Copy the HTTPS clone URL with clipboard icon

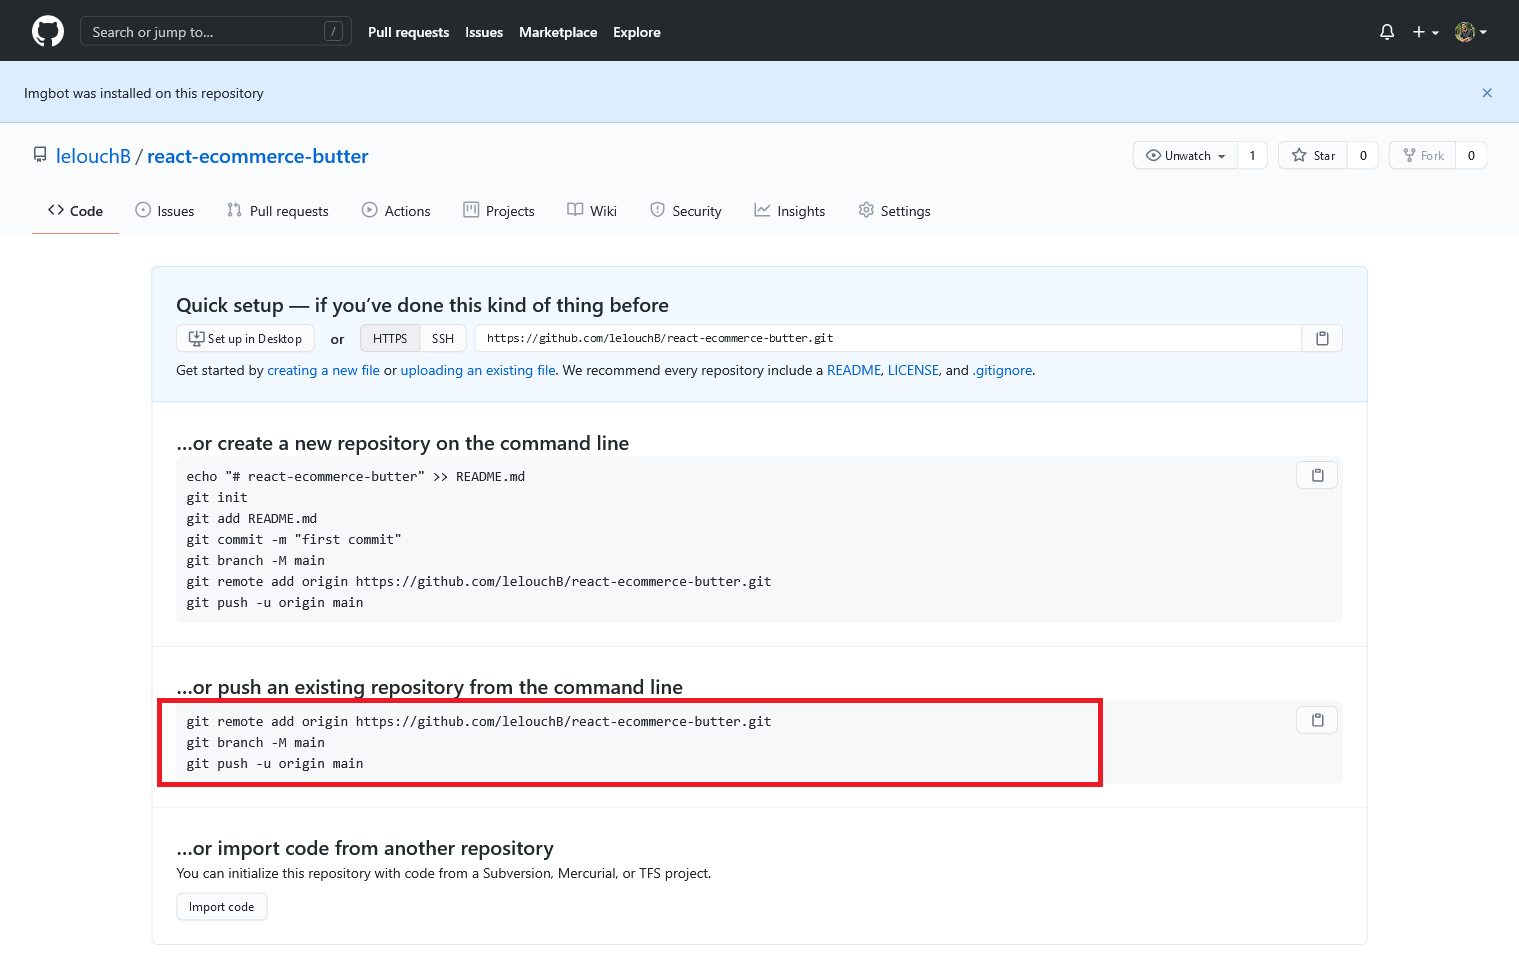[x=1322, y=338]
